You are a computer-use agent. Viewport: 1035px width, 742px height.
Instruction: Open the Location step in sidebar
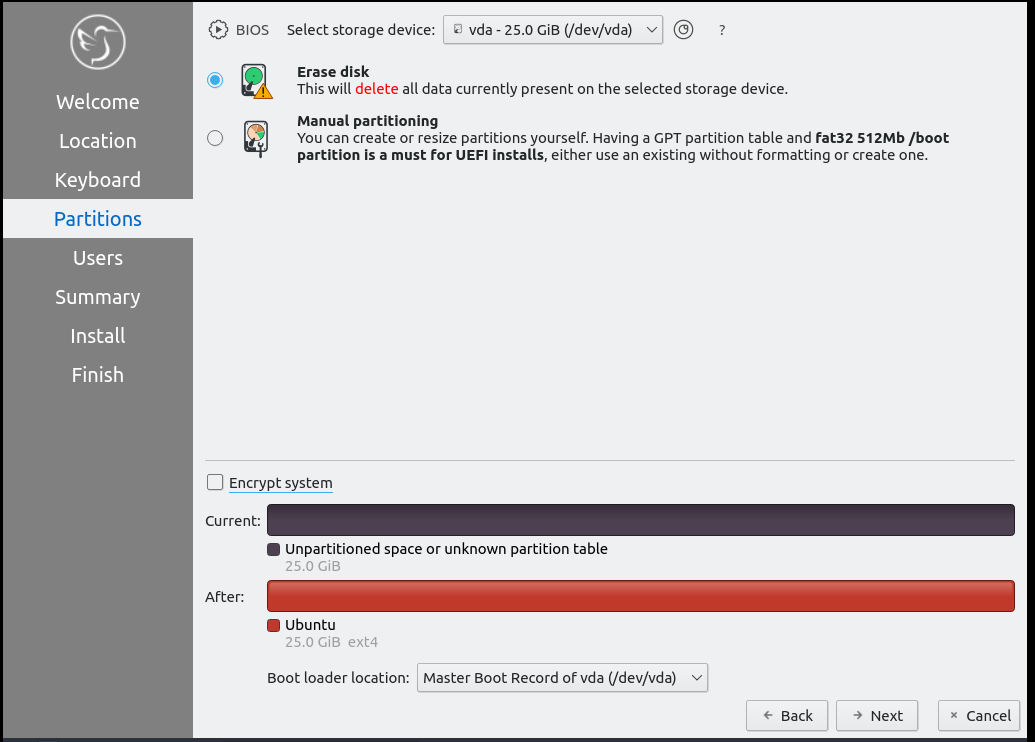pos(97,141)
